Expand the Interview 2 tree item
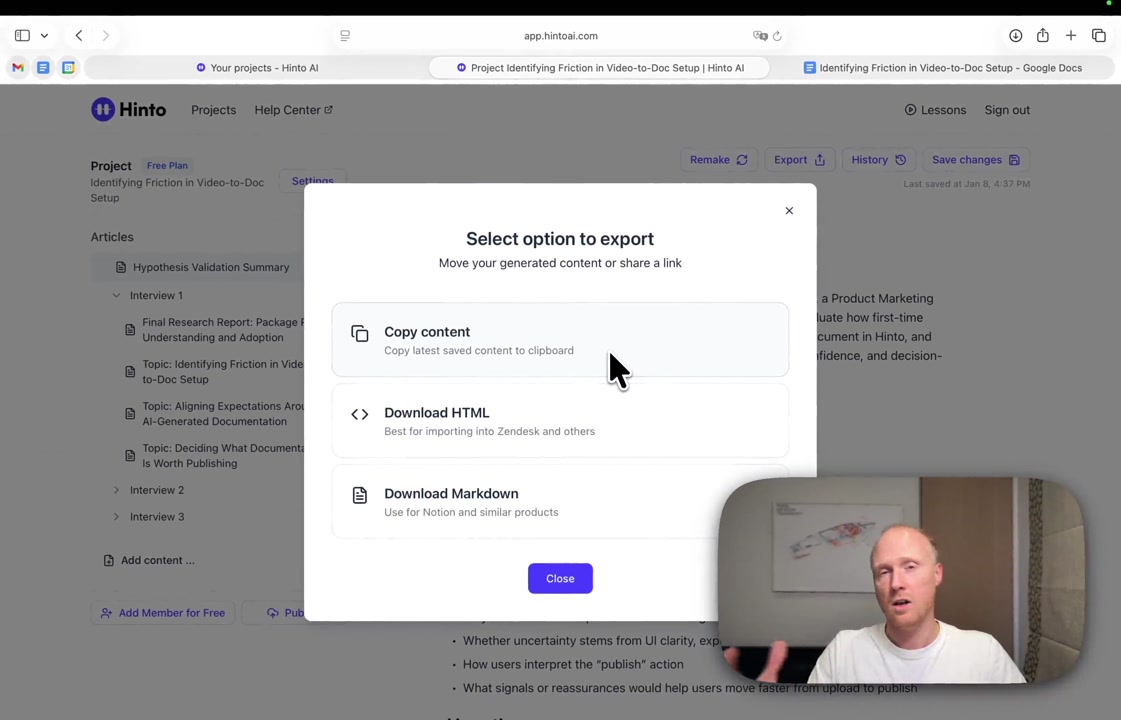Viewport: 1121px width, 720px height. [x=117, y=490]
